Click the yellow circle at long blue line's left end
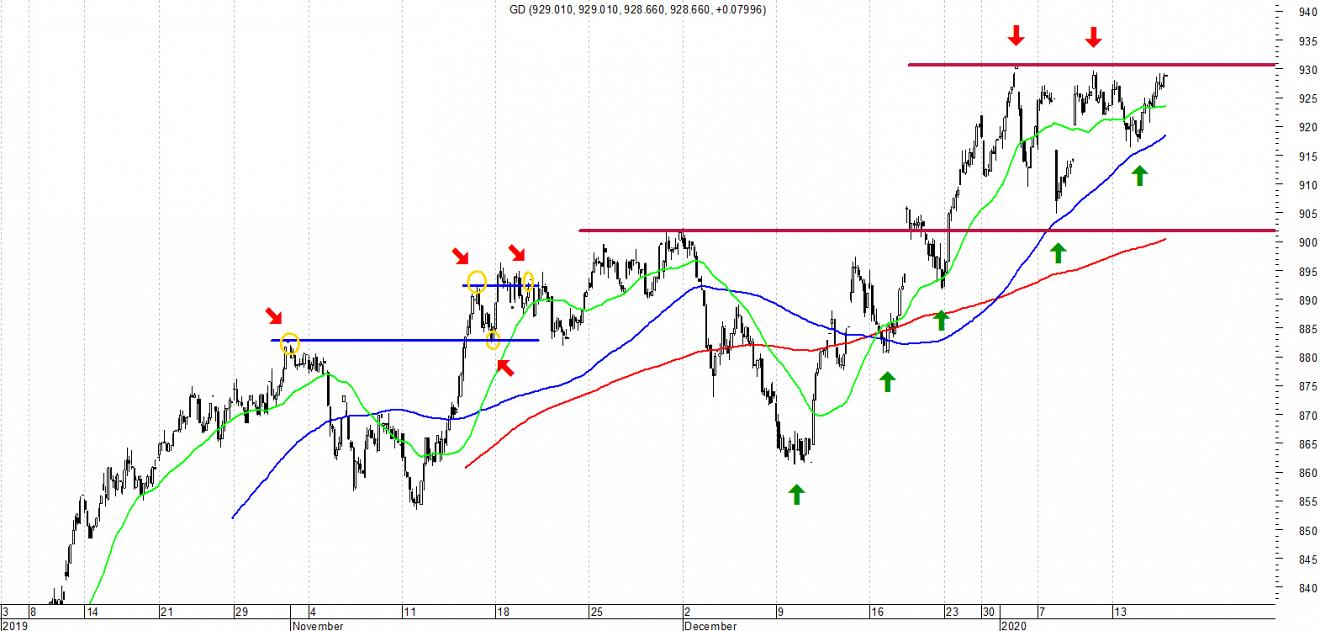This screenshot has width=1320, height=631. (290, 343)
